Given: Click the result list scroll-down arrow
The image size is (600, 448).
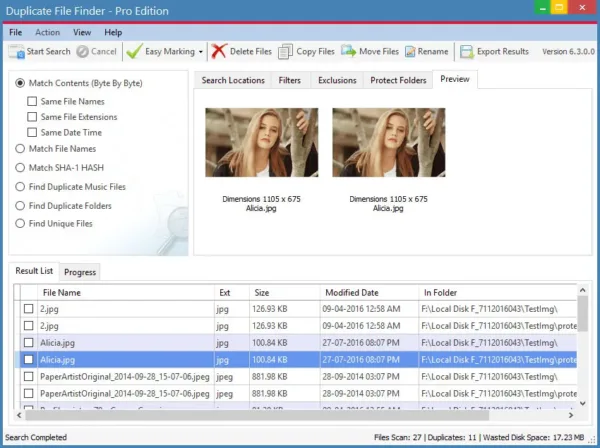Looking at the screenshot, I should click(582, 403).
